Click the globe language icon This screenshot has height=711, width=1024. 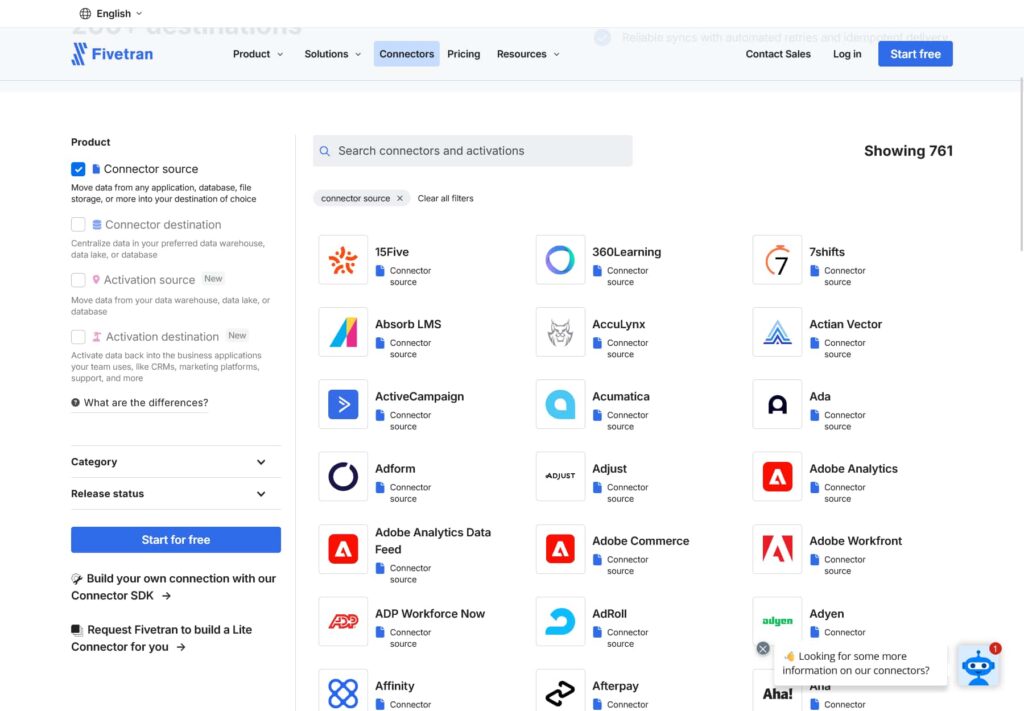click(85, 13)
